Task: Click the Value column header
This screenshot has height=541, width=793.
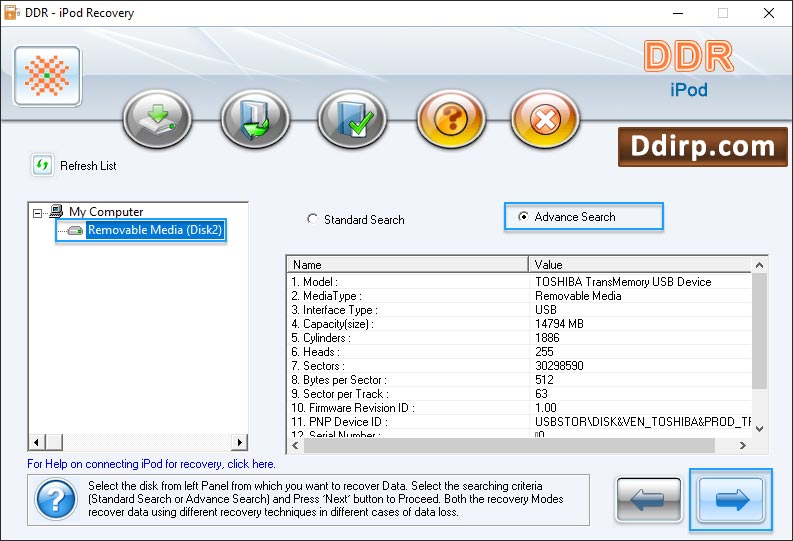Action: [640, 264]
